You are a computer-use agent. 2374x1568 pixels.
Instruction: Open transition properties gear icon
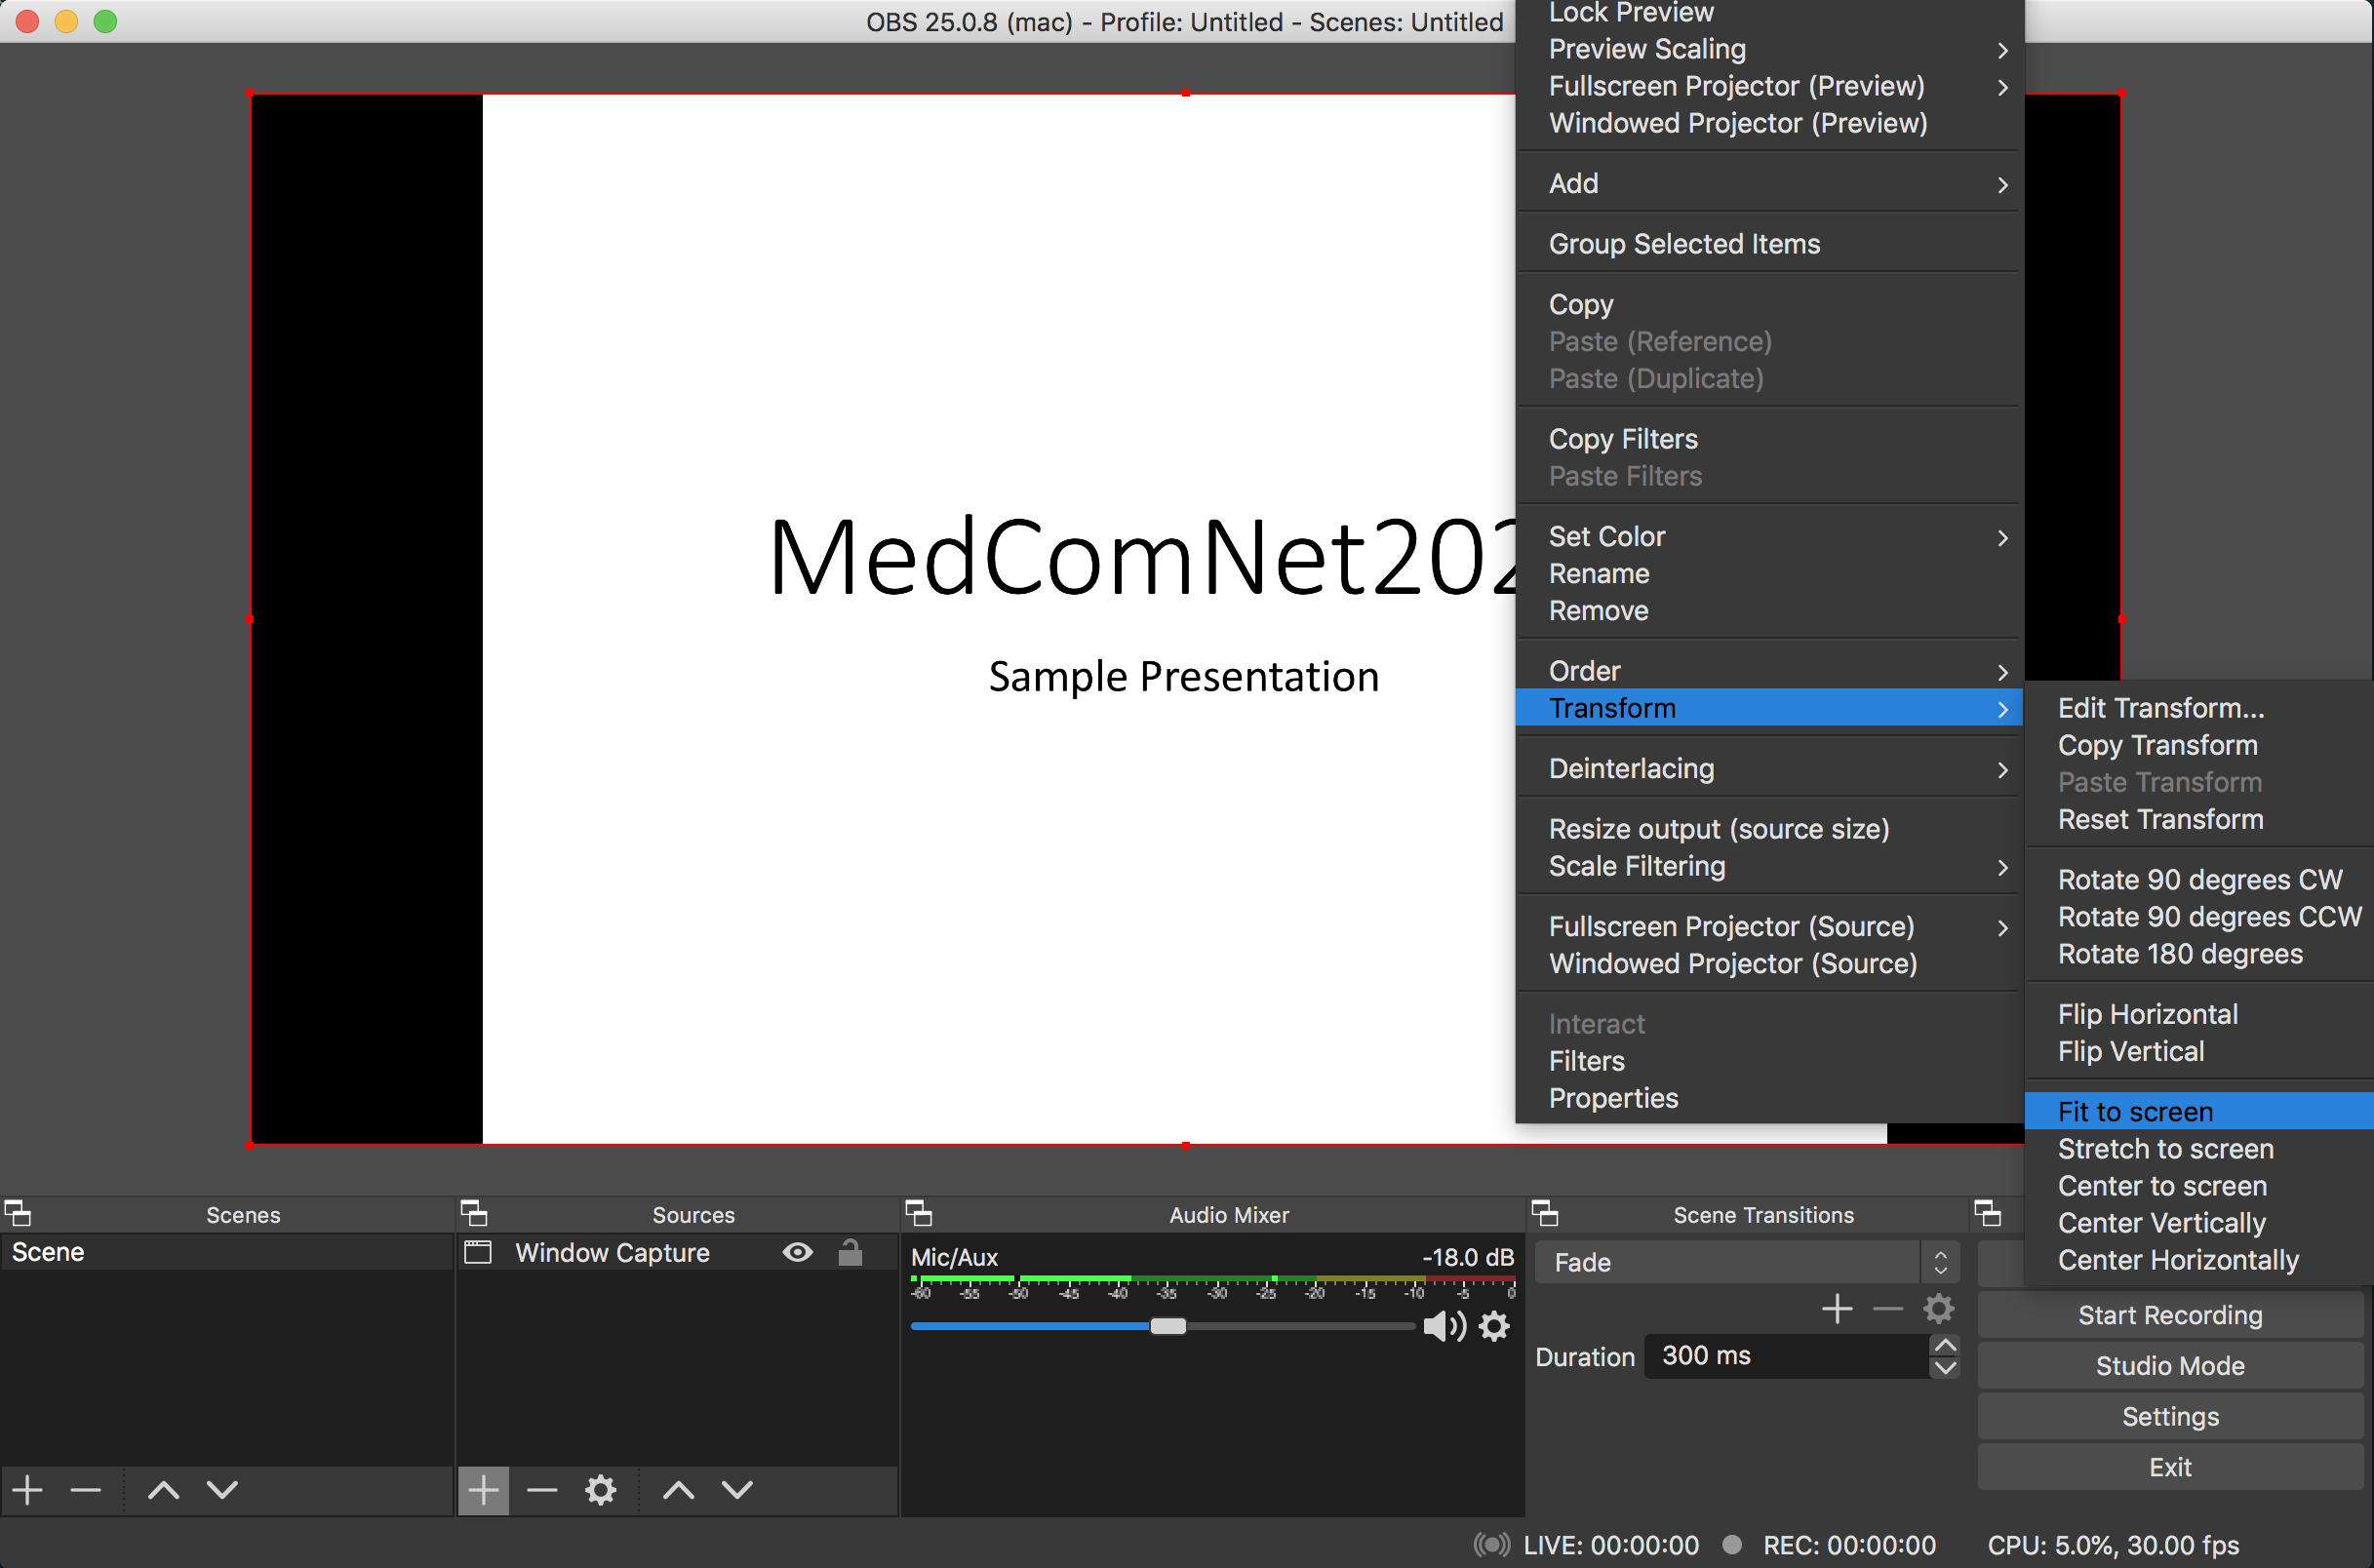pos(1938,1309)
